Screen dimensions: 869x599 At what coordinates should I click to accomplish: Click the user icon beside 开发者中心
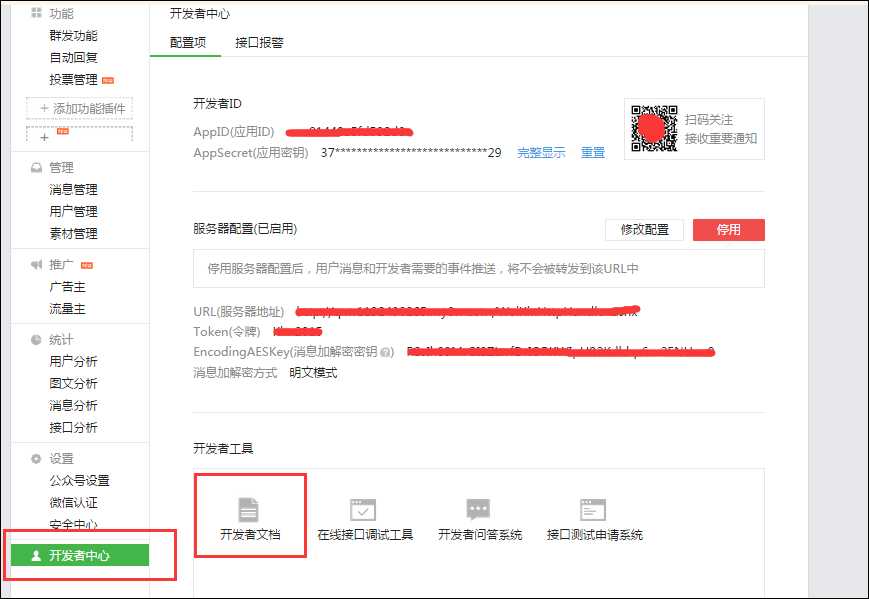[36, 555]
